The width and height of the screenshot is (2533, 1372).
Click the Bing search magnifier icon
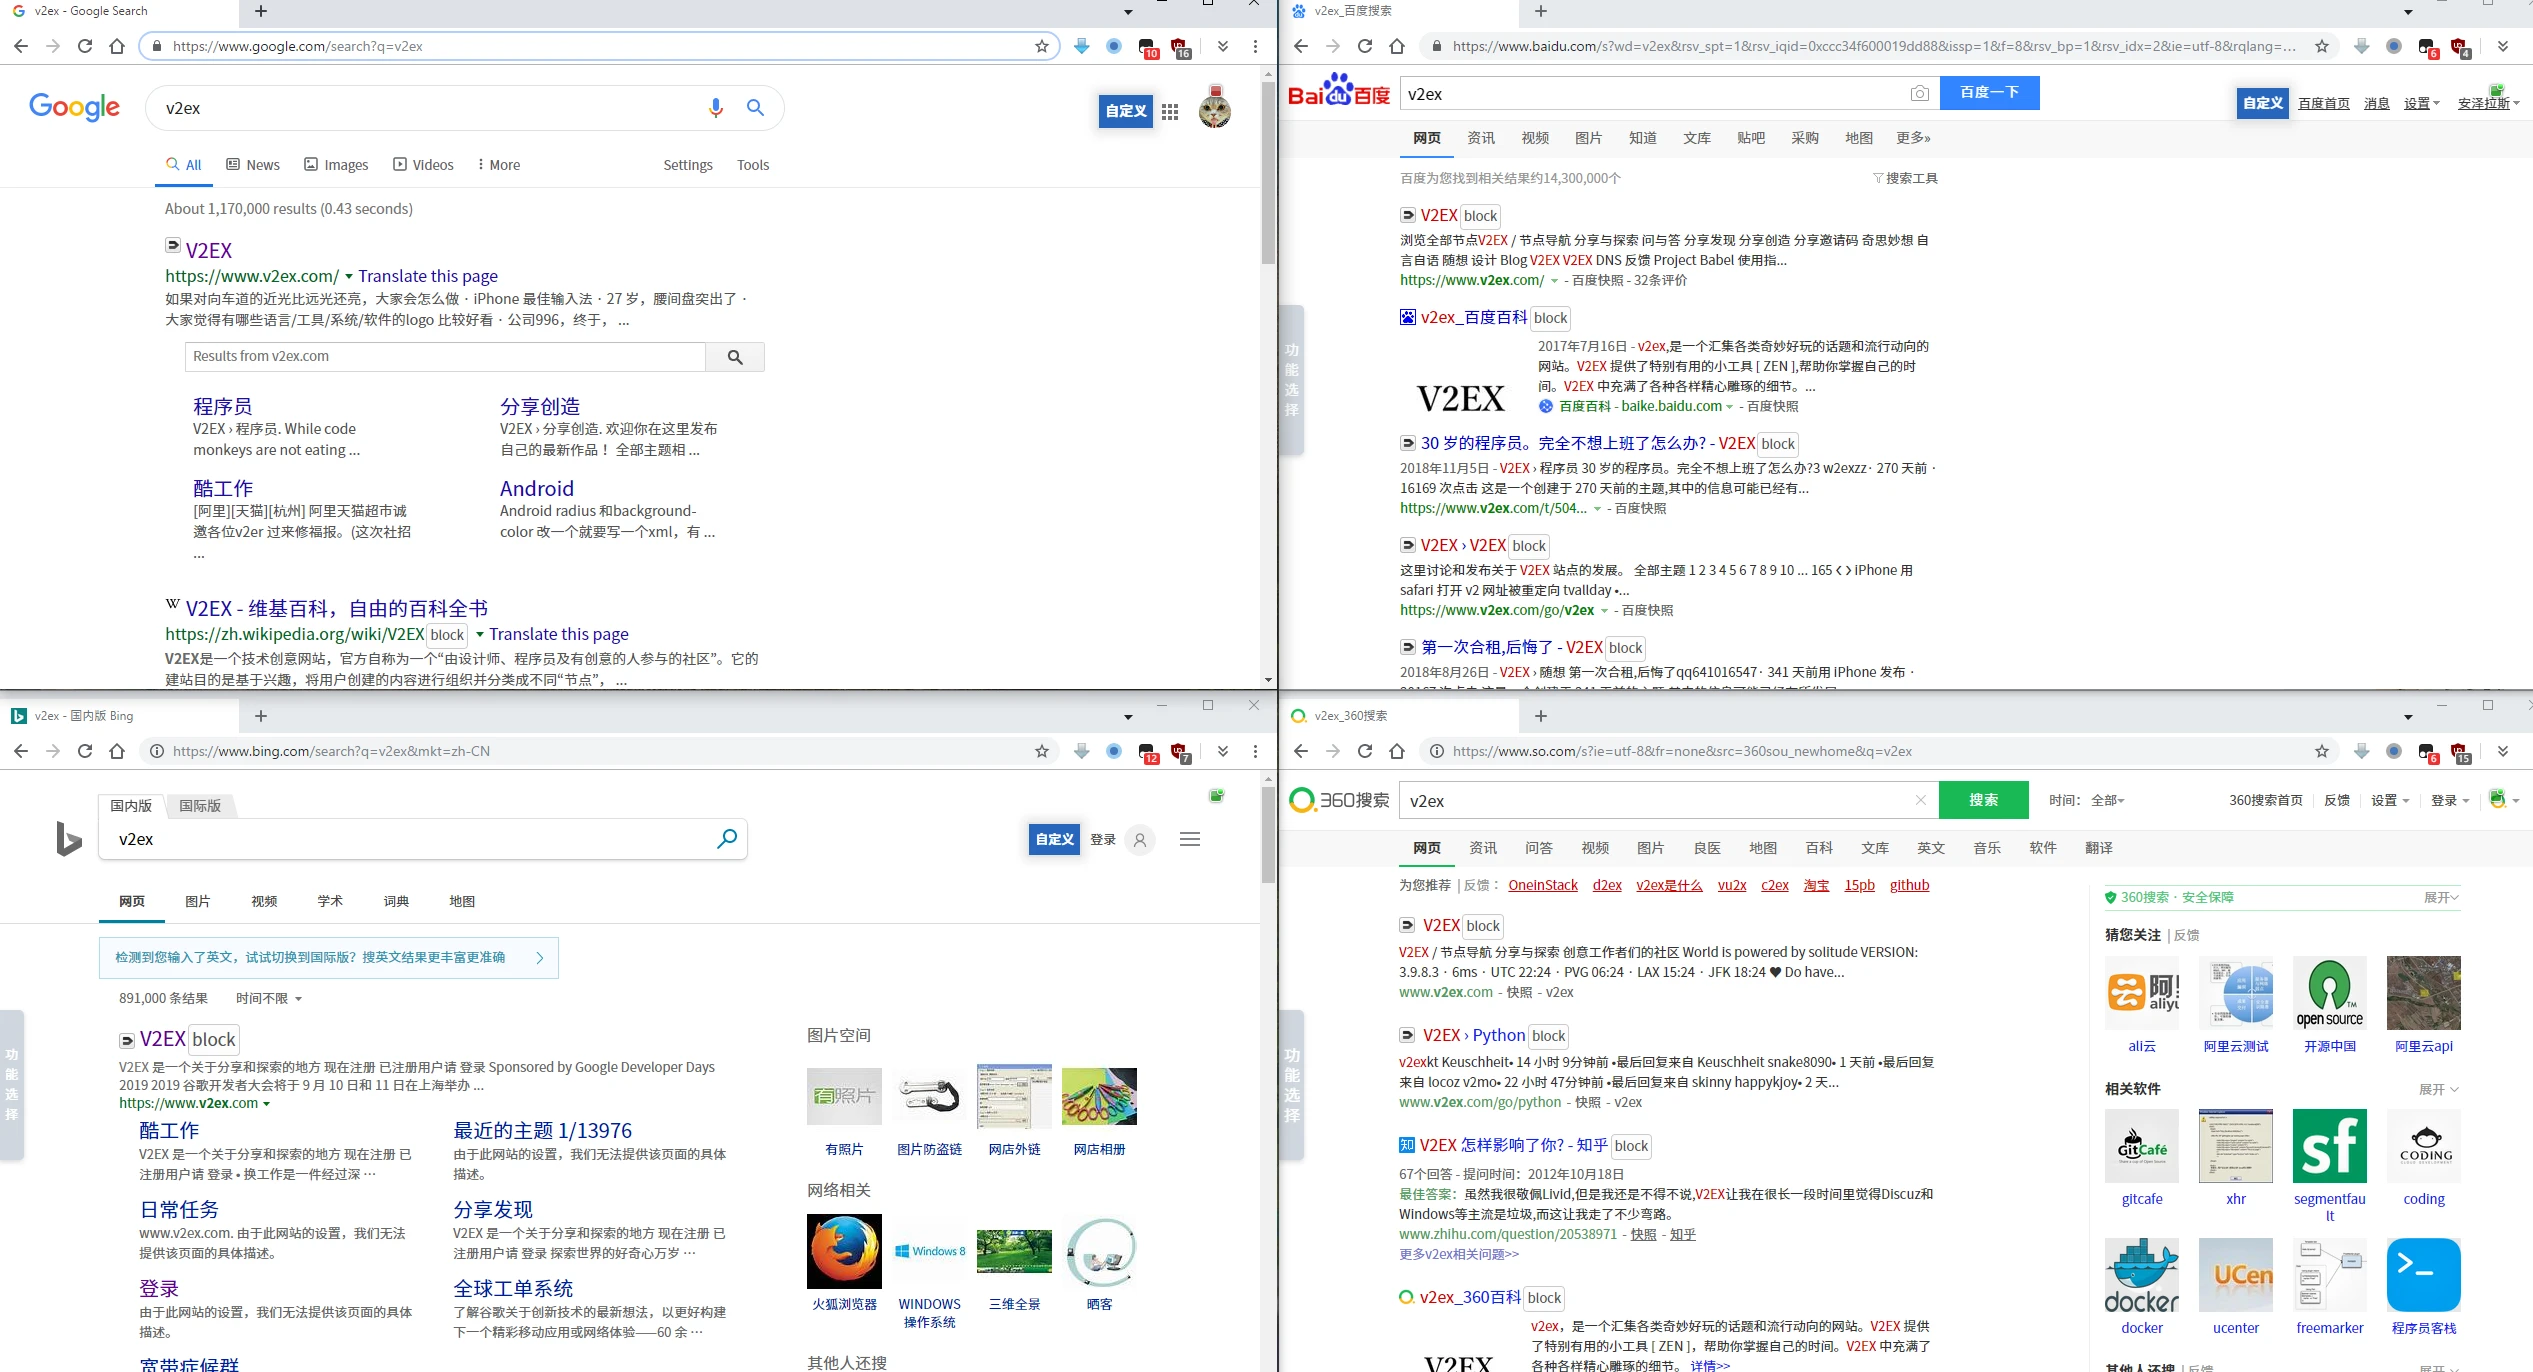(x=727, y=839)
